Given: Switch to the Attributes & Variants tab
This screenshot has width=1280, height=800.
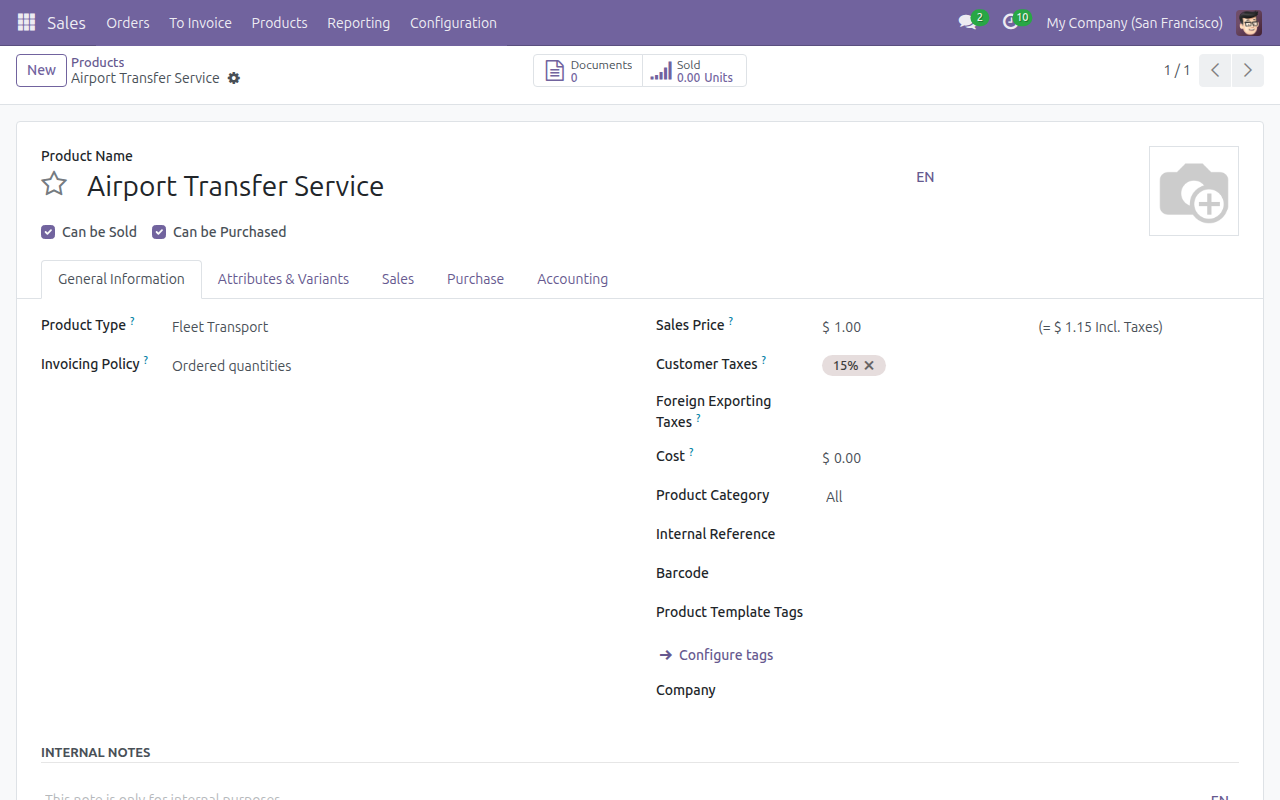Looking at the screenshot, I should tap(283, 279).
